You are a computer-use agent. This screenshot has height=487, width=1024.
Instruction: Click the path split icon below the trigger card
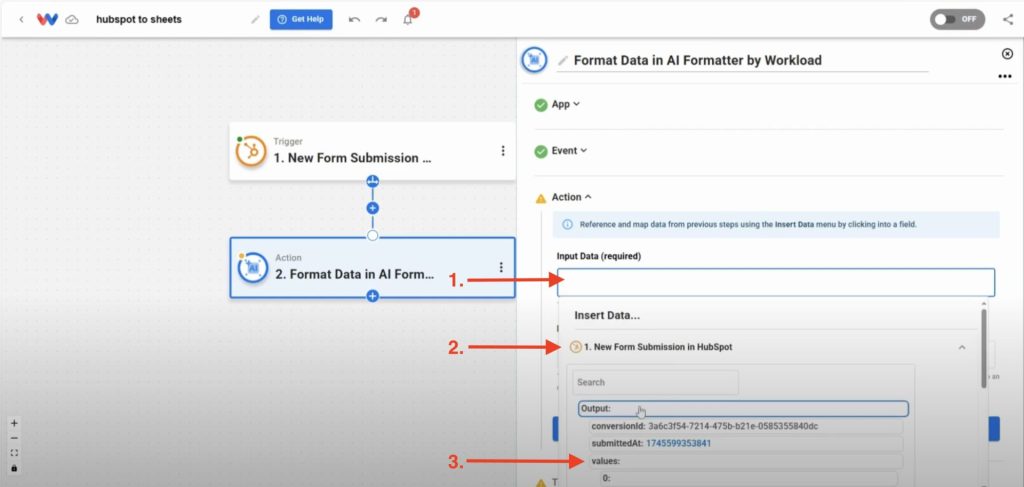(x=372, y=181)
